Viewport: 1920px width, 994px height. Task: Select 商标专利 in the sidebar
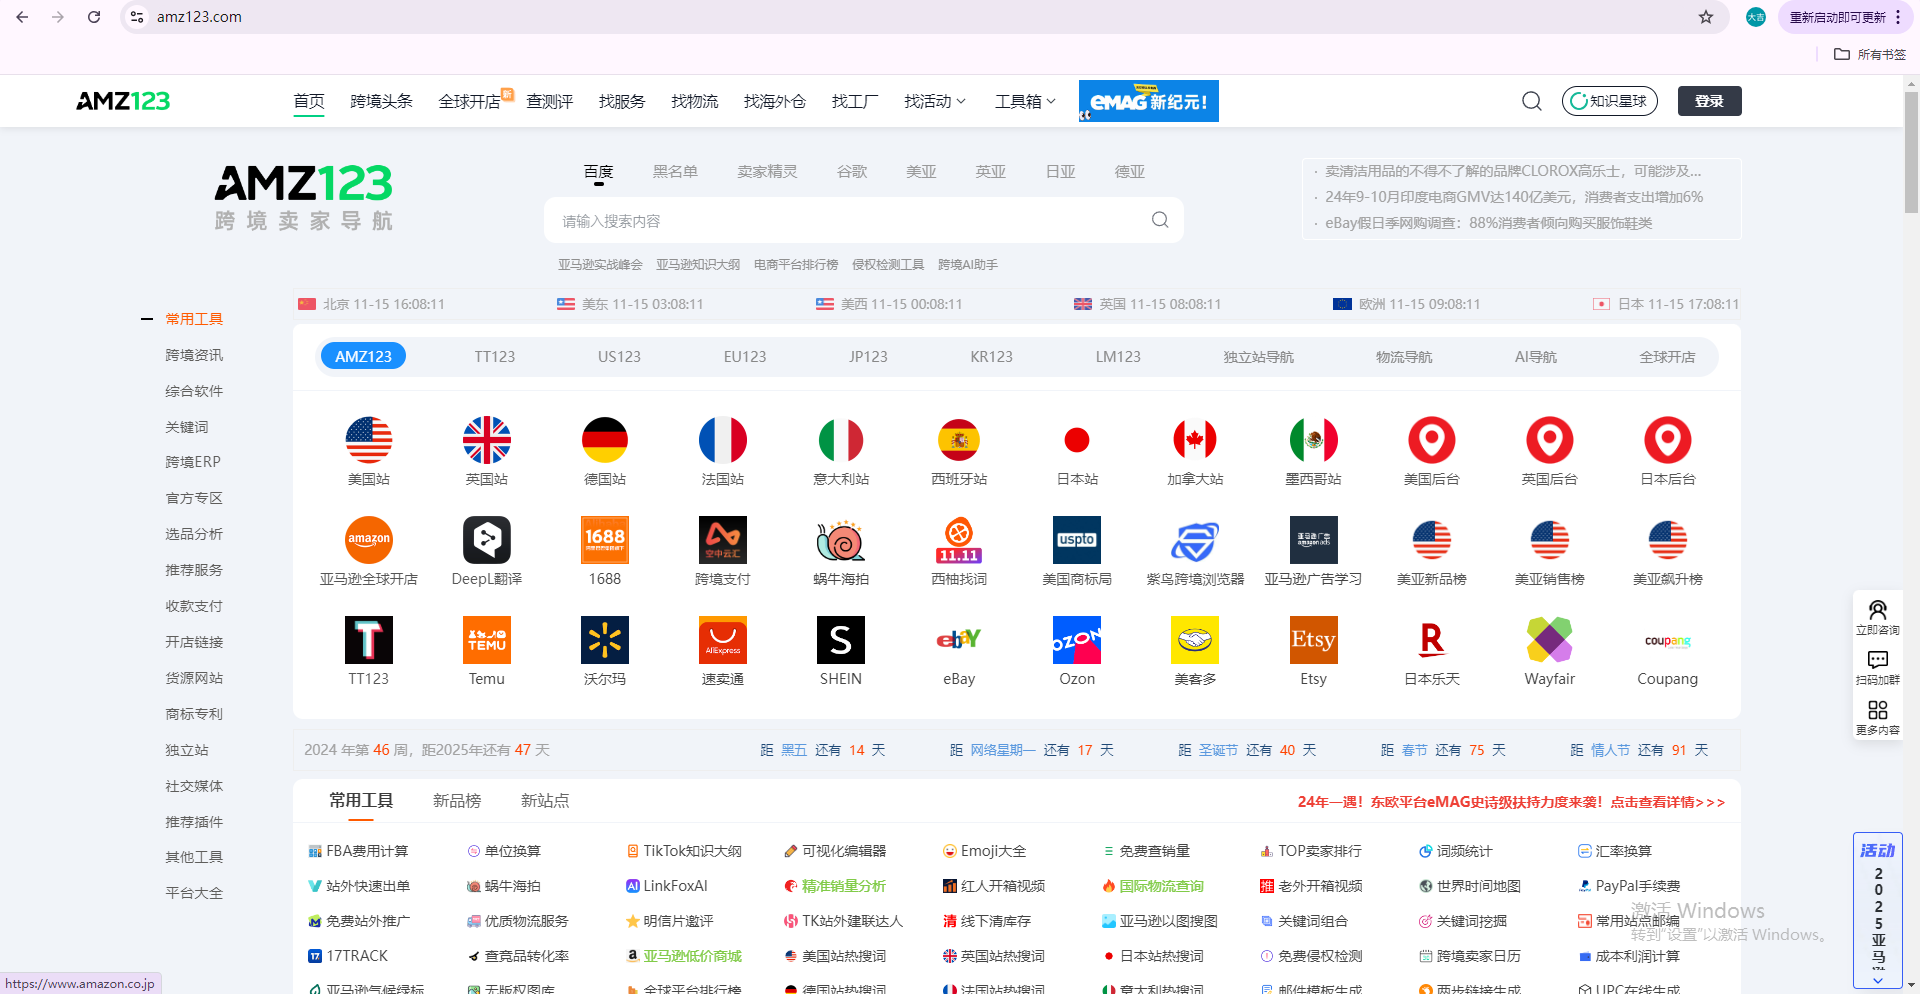[x=194, y=714]
